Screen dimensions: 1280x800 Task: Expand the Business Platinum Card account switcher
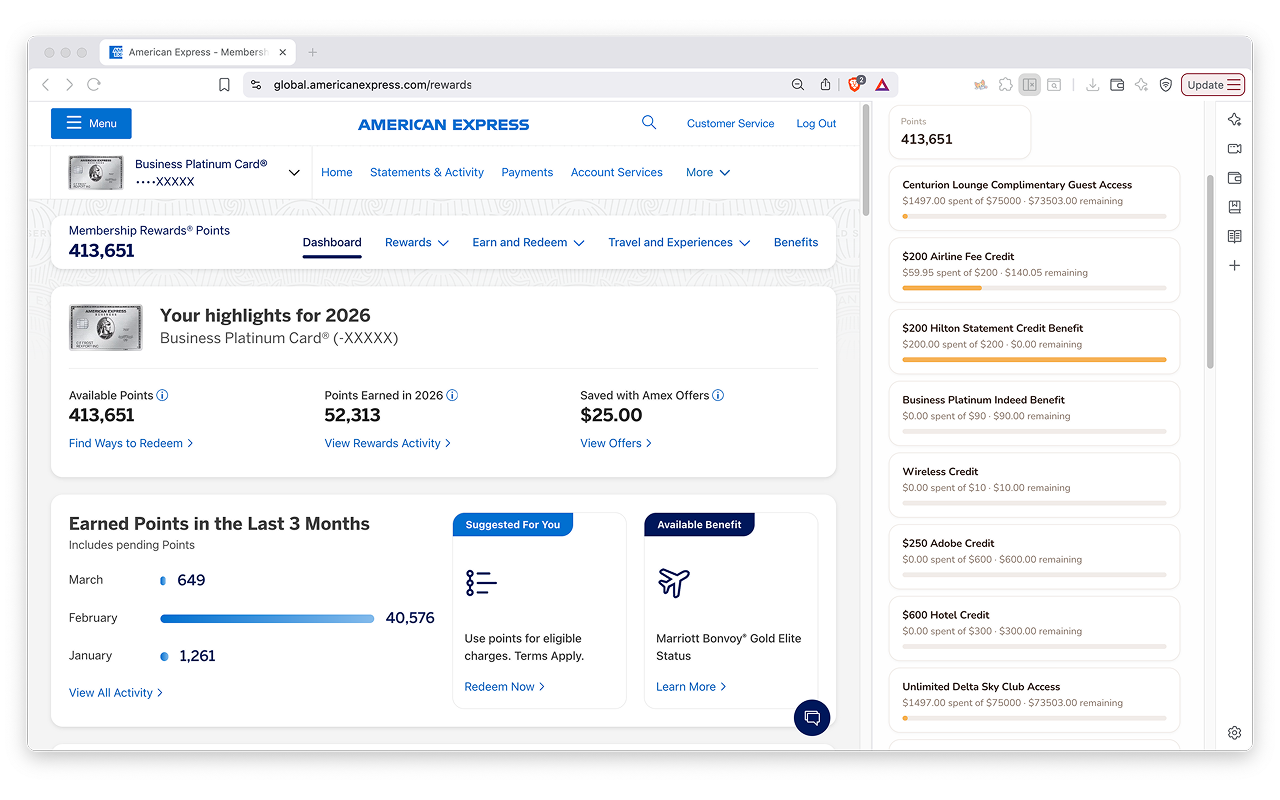pos(294,173)
